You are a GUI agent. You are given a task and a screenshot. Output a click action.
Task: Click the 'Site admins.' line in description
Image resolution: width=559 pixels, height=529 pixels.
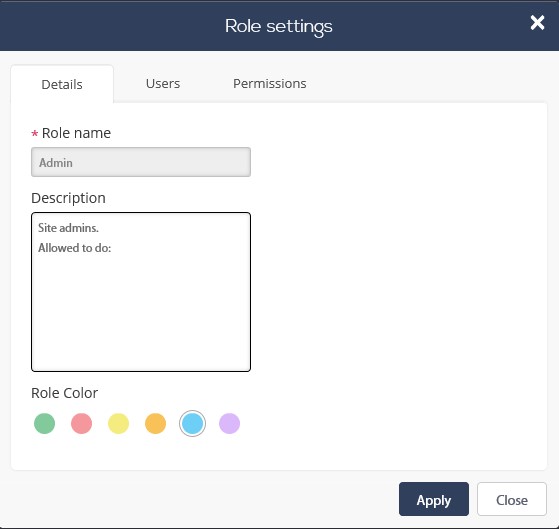[68, 228]
